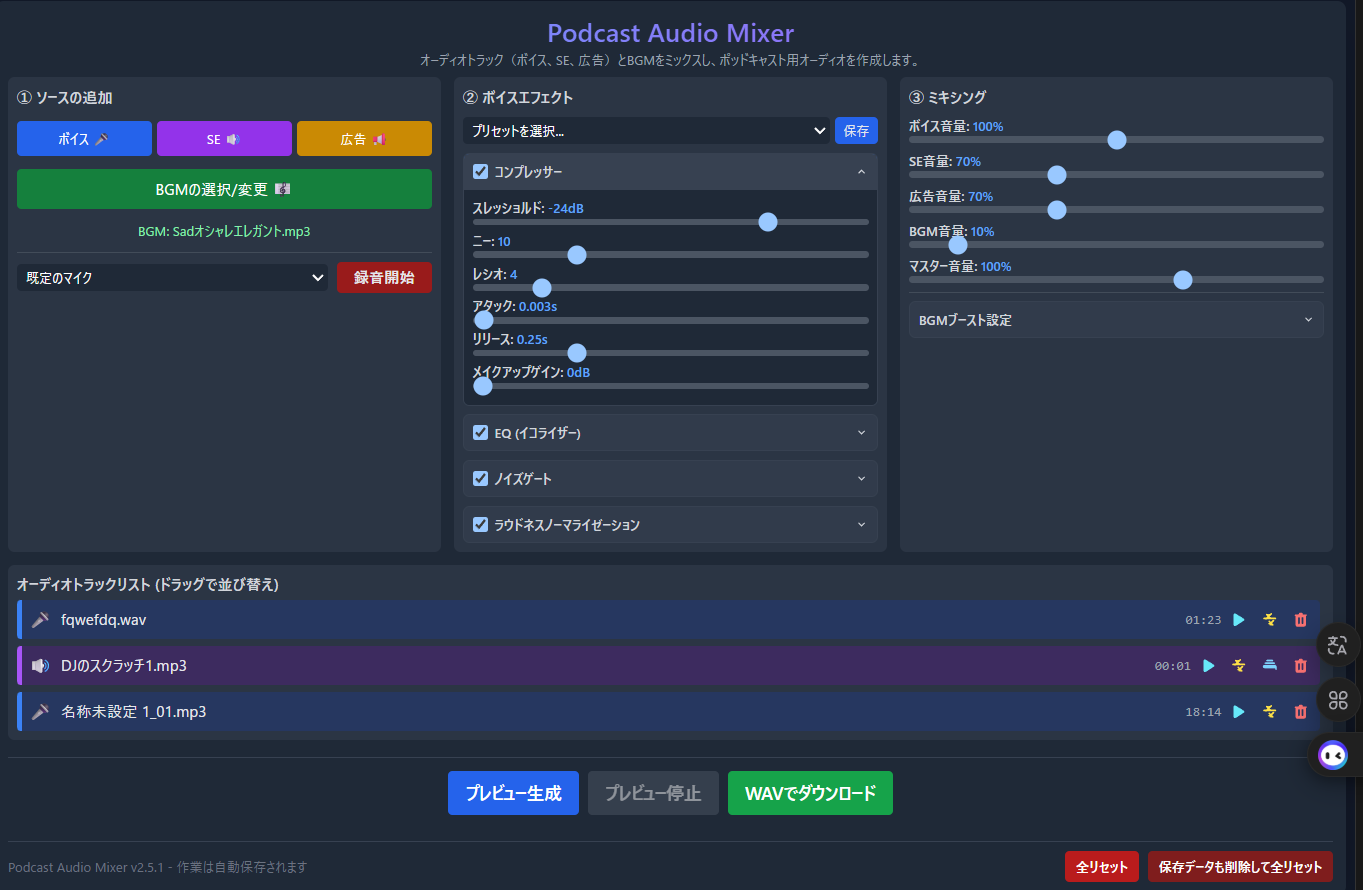This screenshot has height=890, width=1363.
Task: Select the fqwefdq.wav file name
Action: click(104, 620)
